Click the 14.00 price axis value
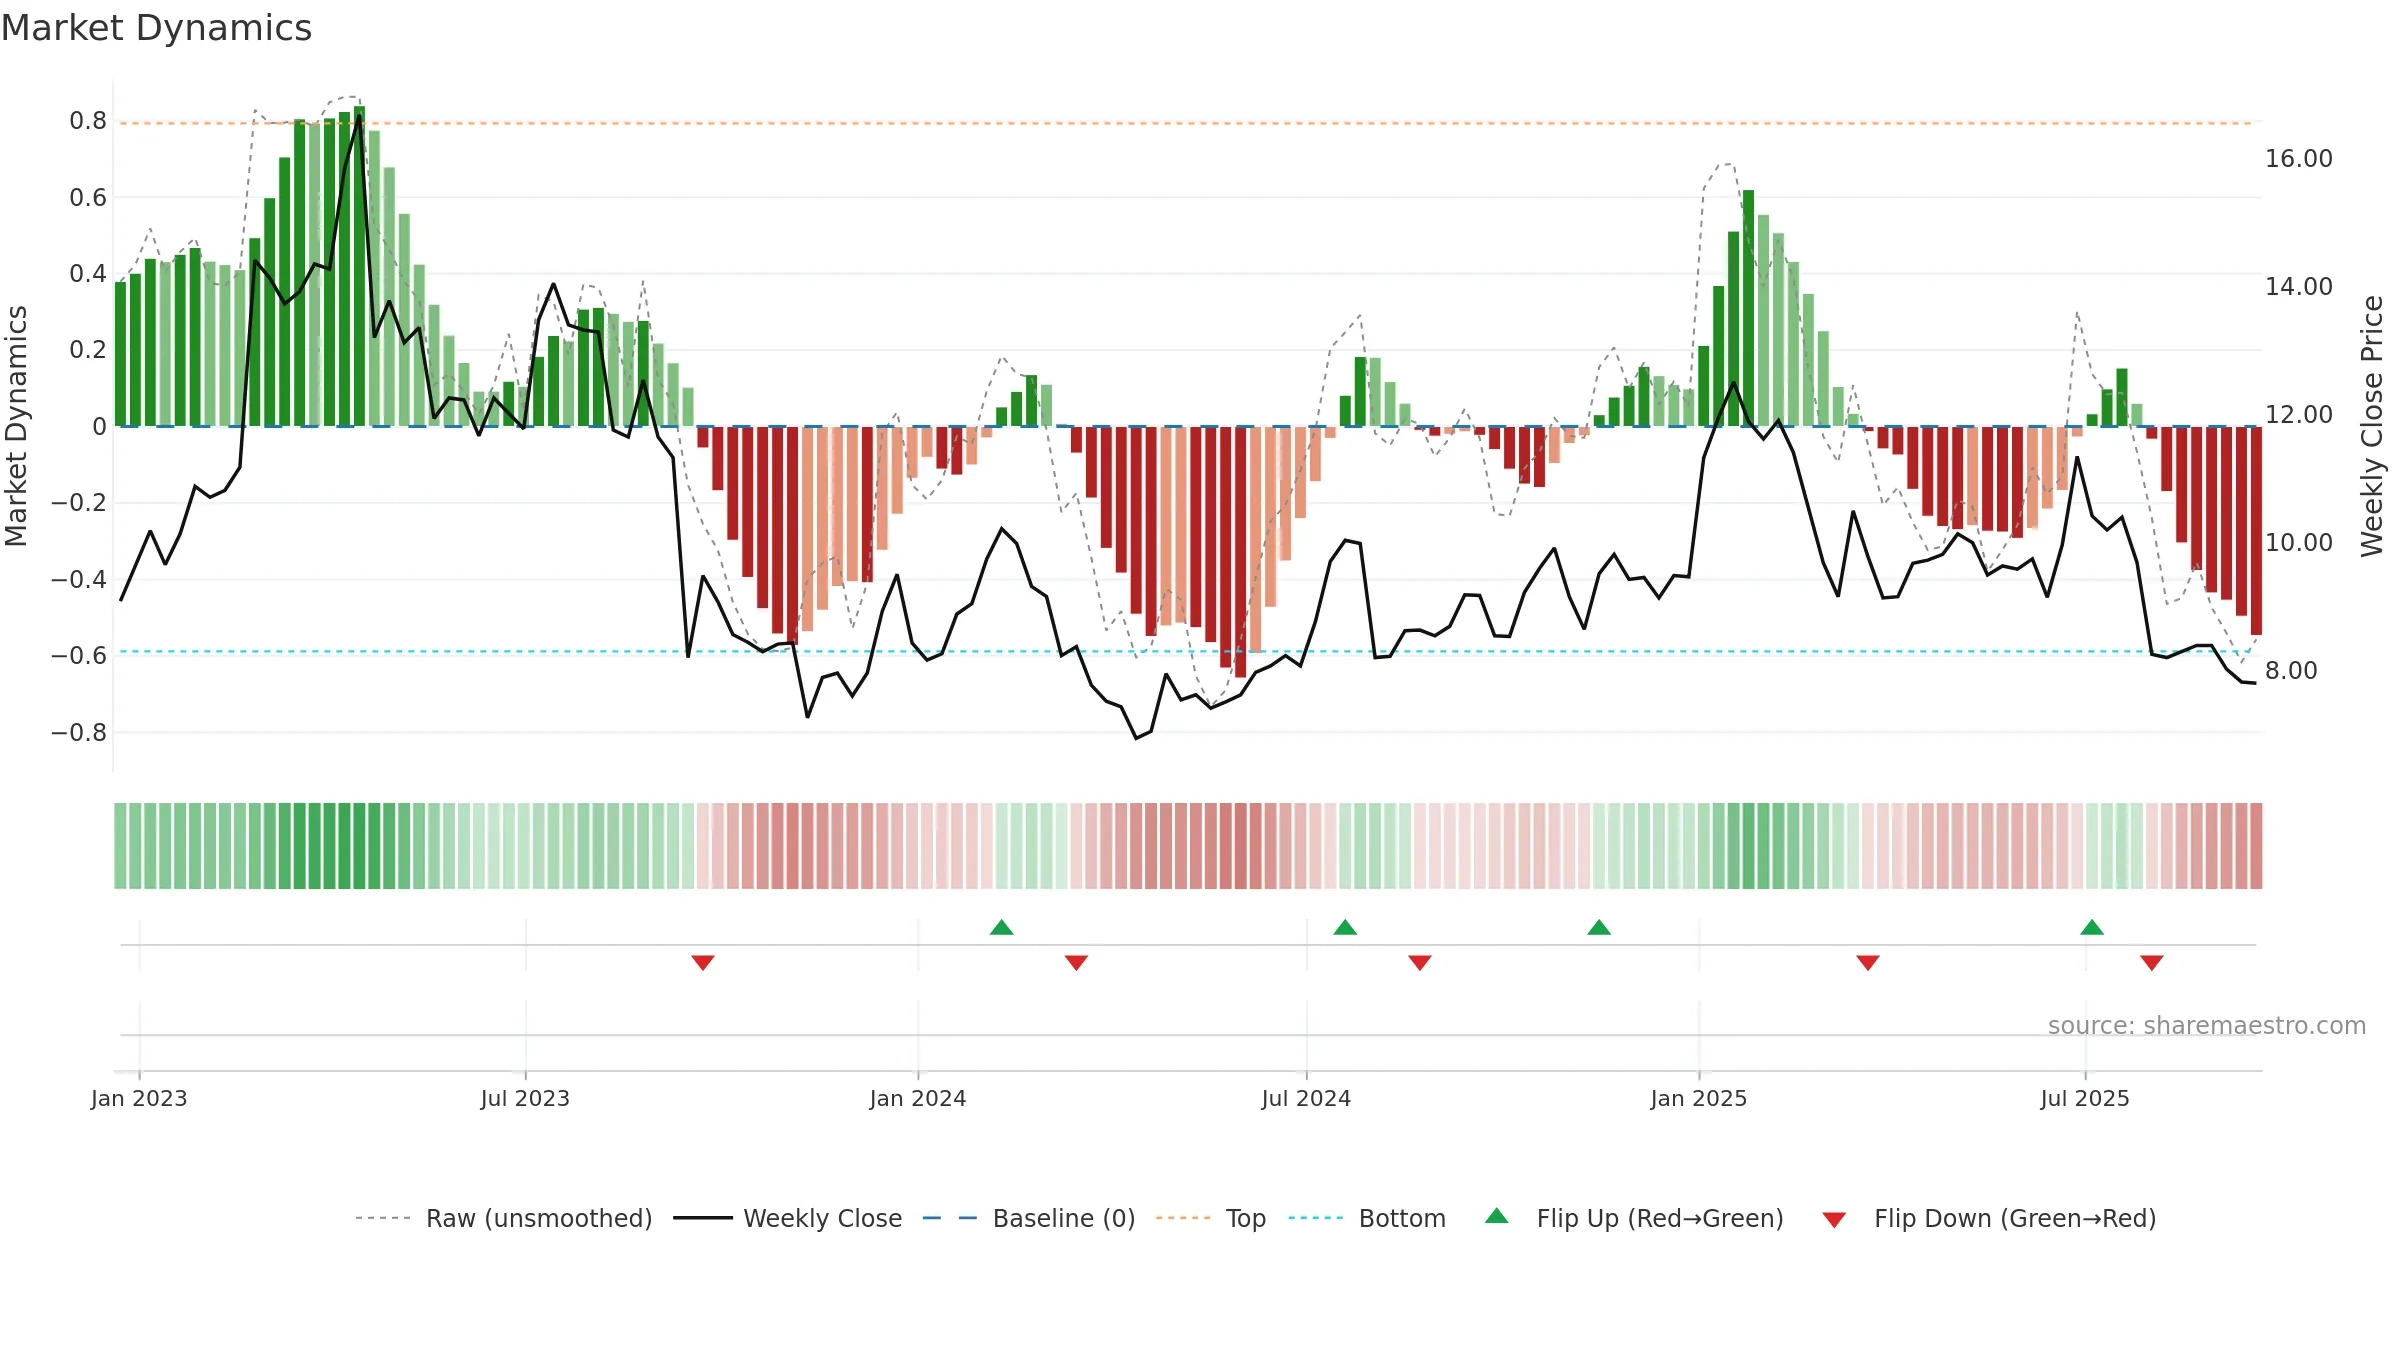The height and width of the screenshot is (1350, 2400). pyautogui.click(x=2299, y=286)
